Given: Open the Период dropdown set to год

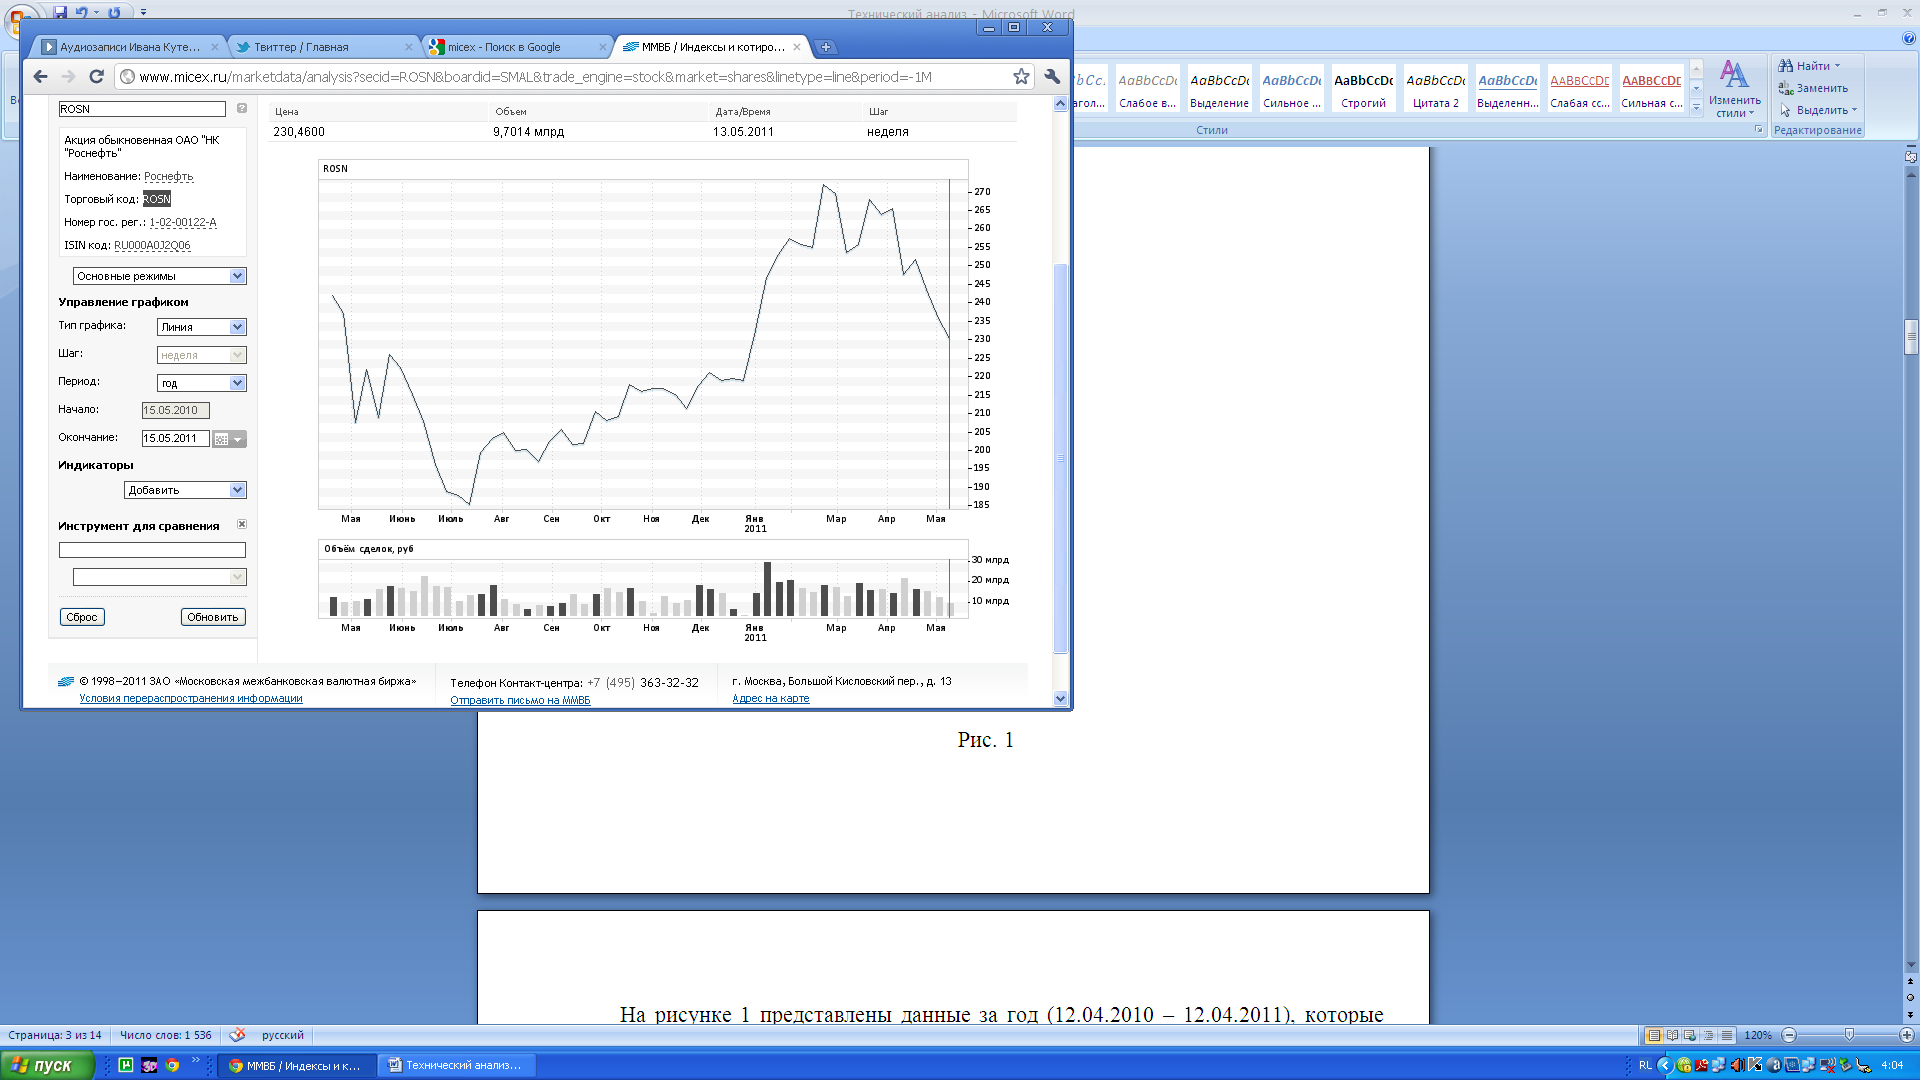Looking at the screenshot, I should pyautogui.click(x=201, y=383).
